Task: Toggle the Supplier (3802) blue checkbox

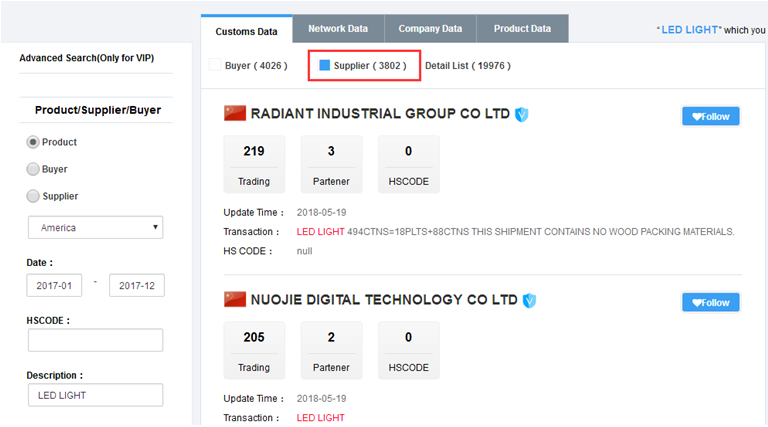Action: click(324, 66)
